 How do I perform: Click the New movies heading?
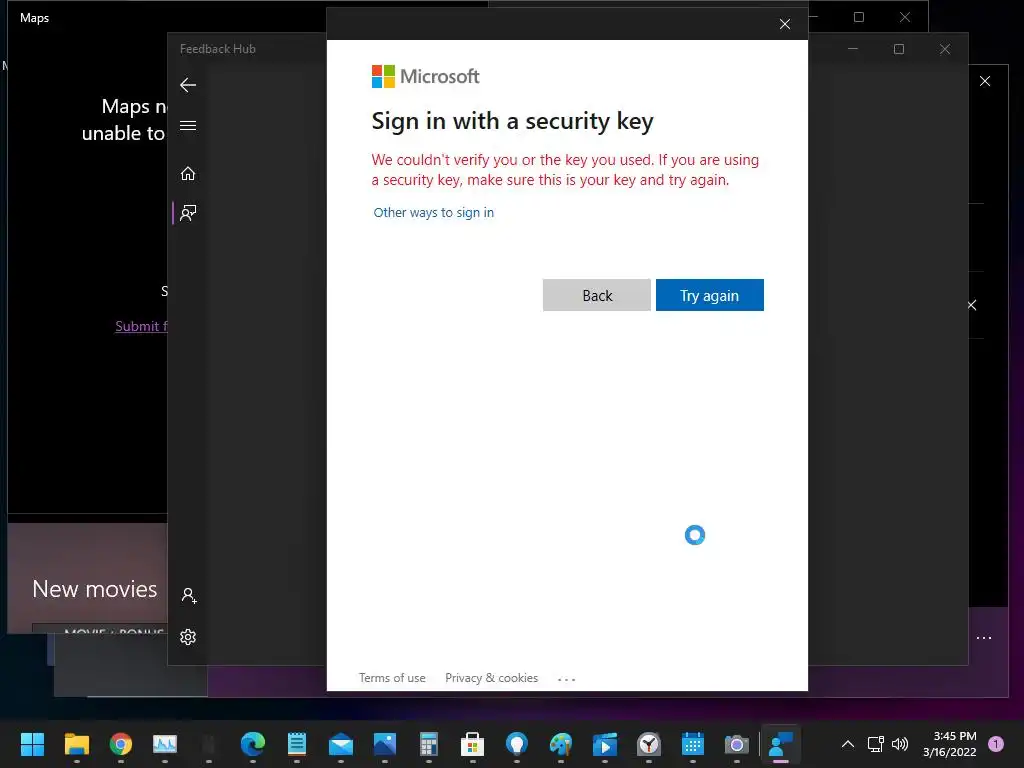click(x=95, y=589)
